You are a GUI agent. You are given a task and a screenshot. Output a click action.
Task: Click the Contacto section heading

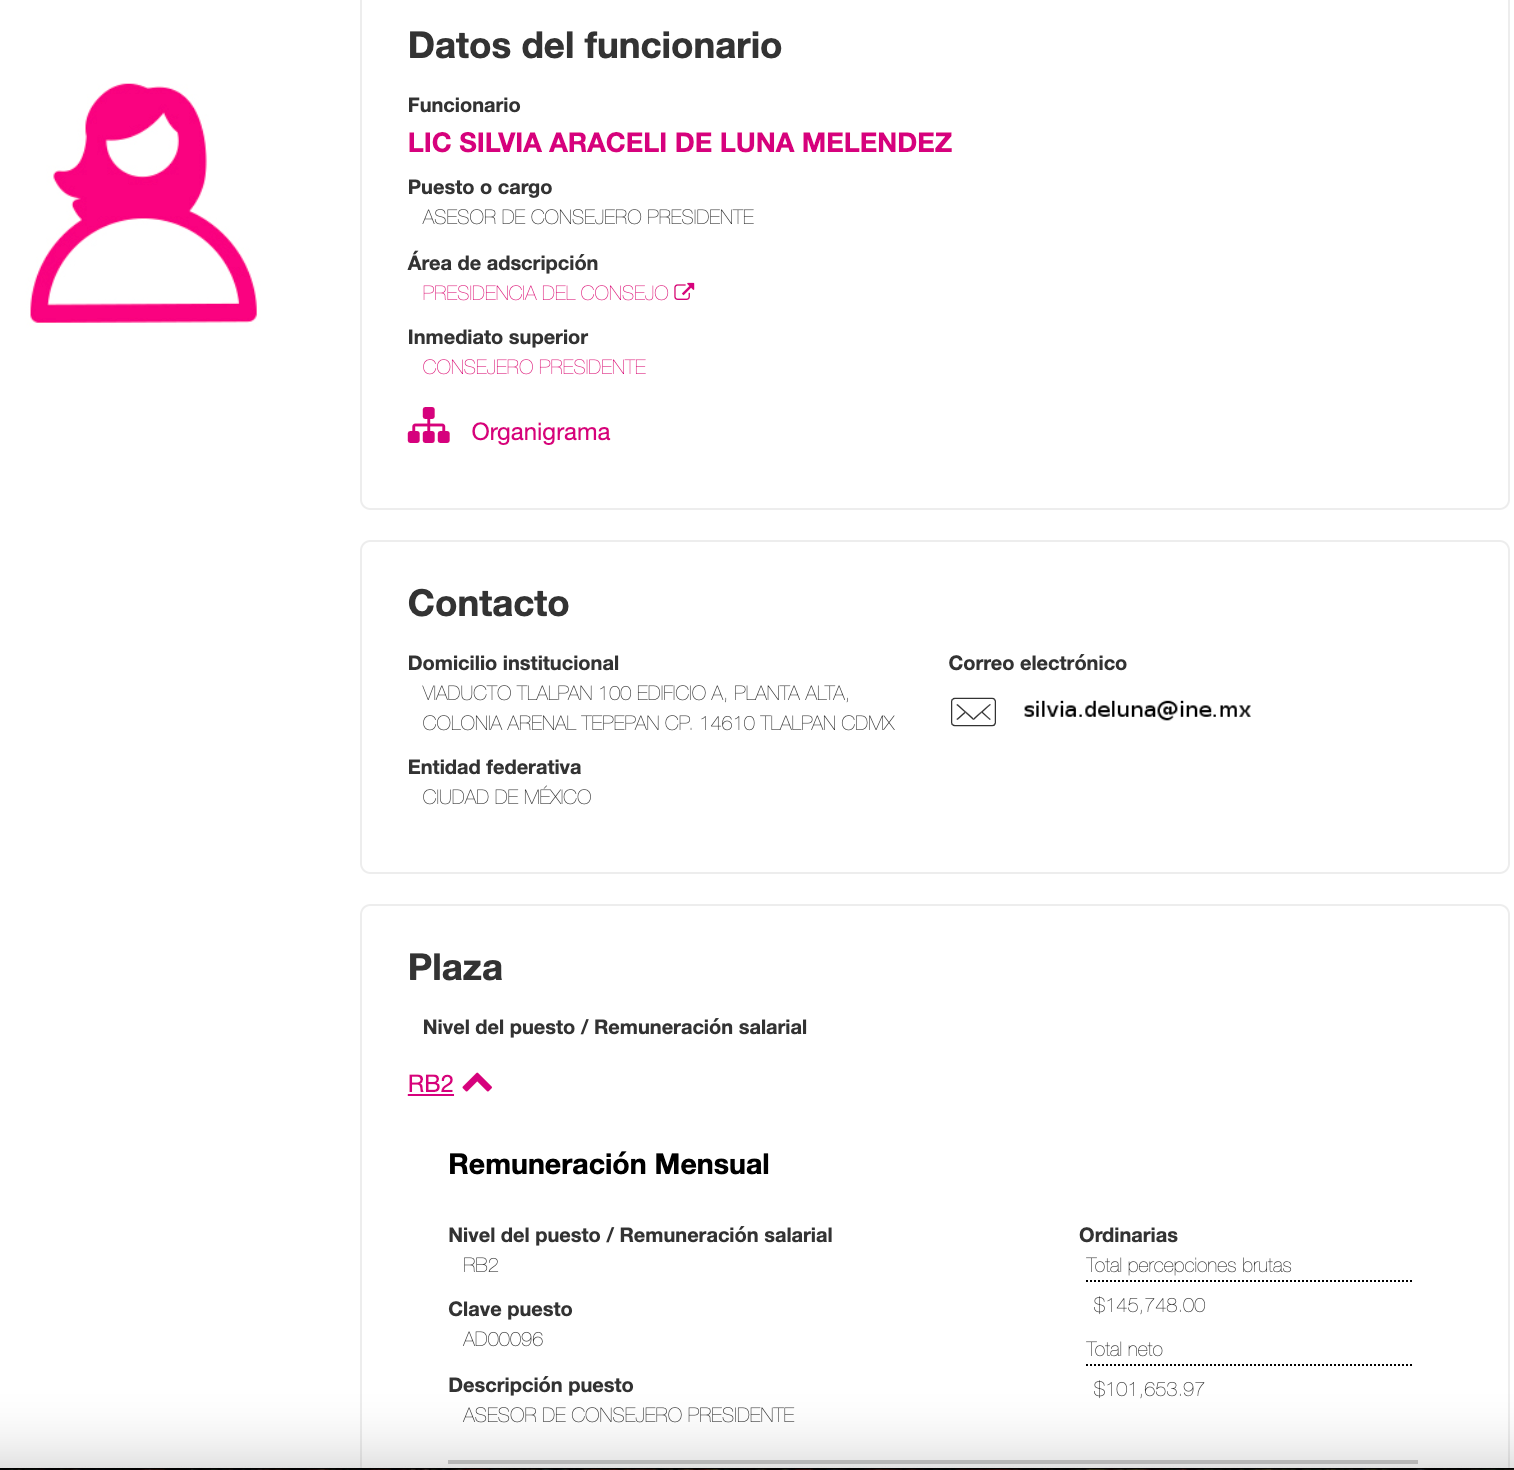point(488,604)
